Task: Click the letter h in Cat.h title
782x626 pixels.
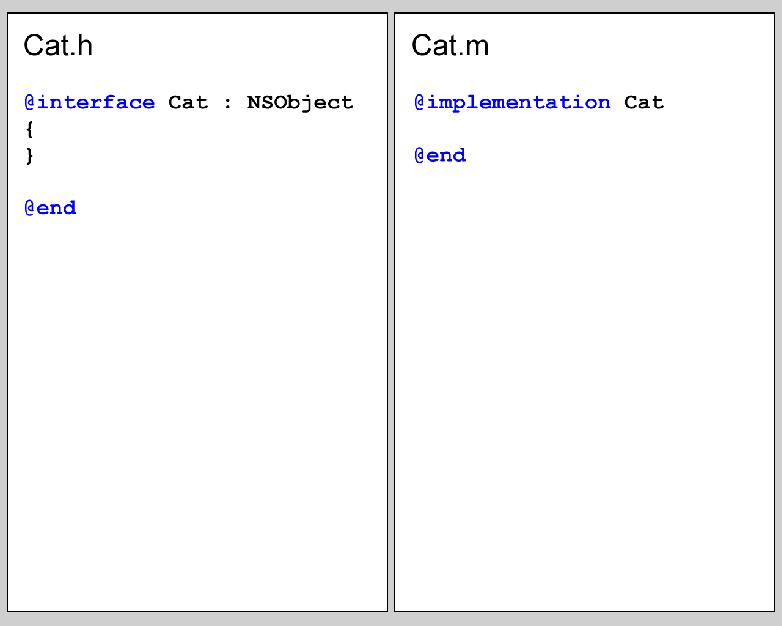Action: pos(85,45)
